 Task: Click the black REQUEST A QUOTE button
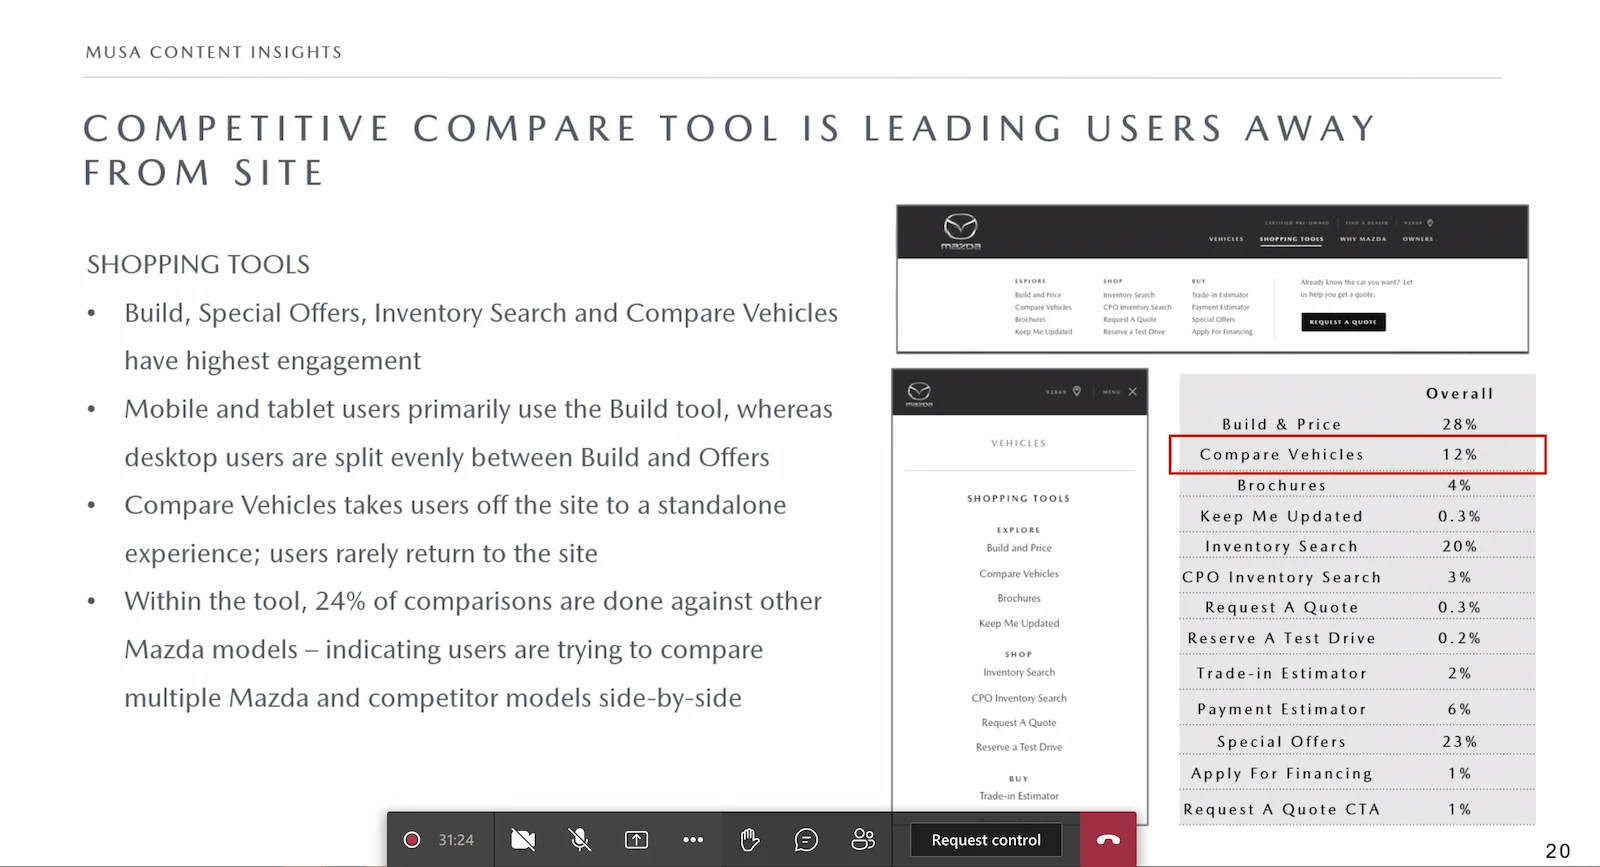point(1343,322)
